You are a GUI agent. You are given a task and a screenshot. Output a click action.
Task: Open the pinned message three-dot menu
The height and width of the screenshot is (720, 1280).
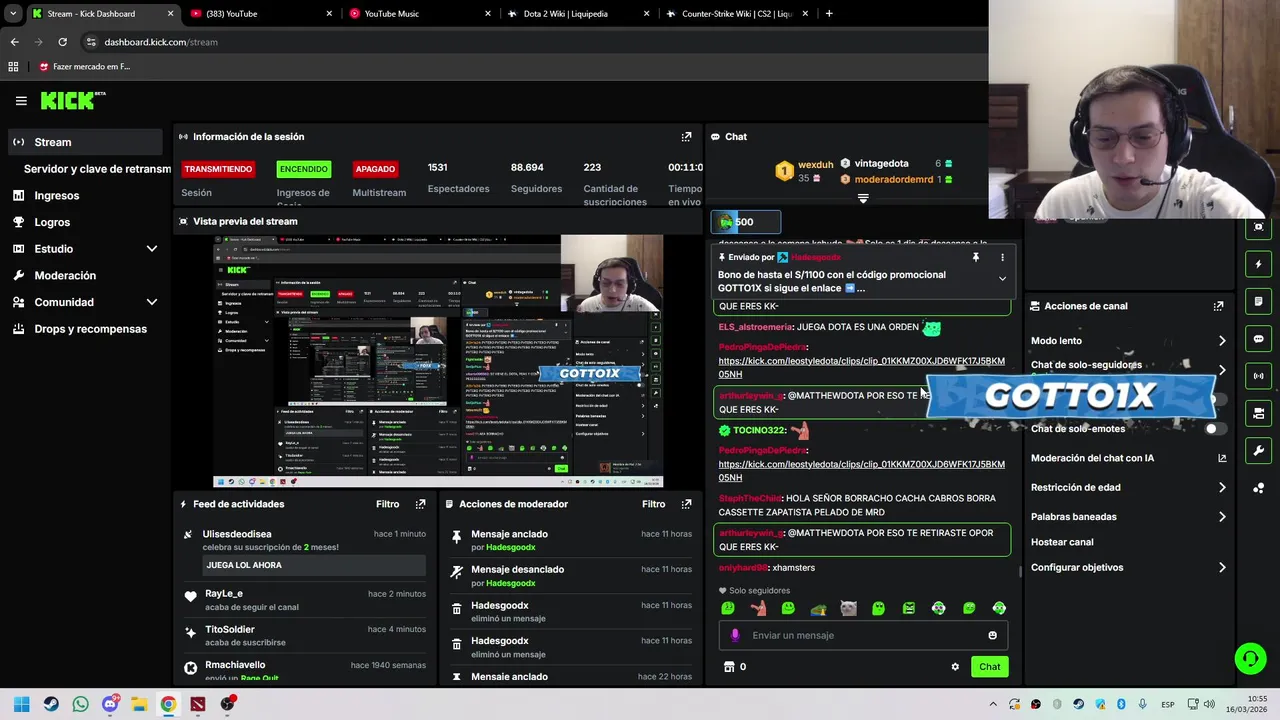[x=1002, y=257]
